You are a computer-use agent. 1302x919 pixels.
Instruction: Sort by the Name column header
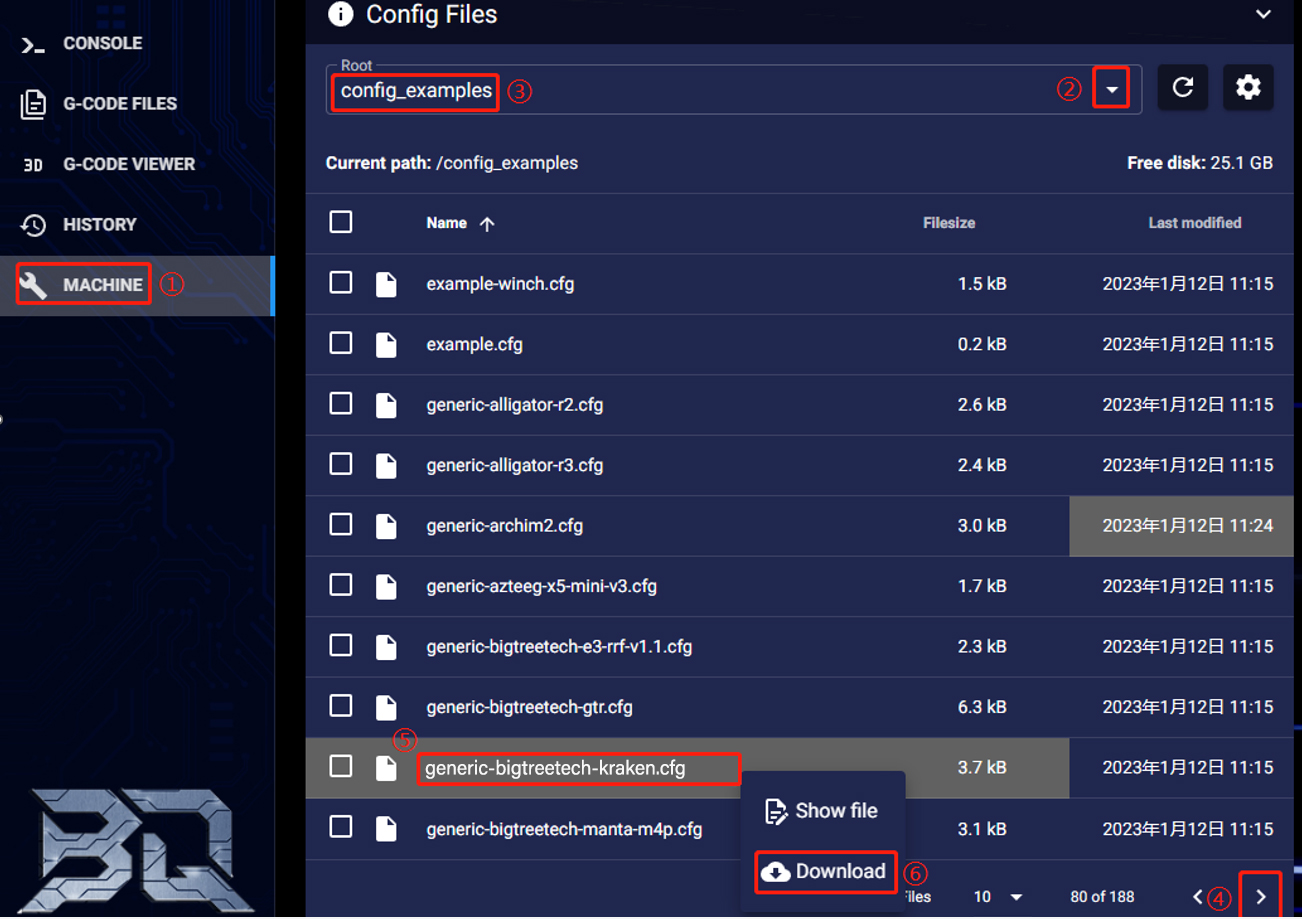coord(447,223)
